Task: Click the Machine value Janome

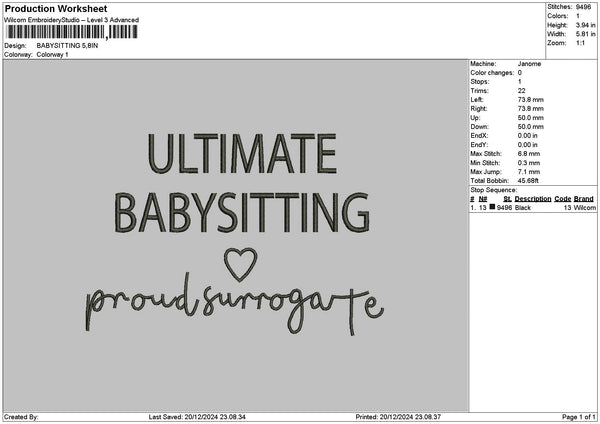Action: 530,63
